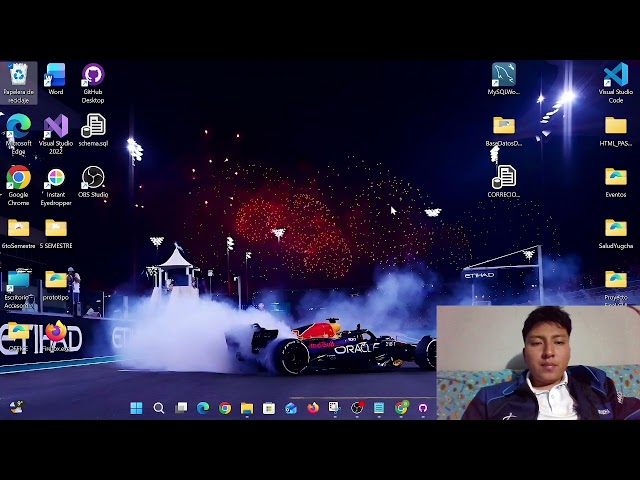
Task: Select the schema.sql file on desktop
Action: (x=93, y=131)
